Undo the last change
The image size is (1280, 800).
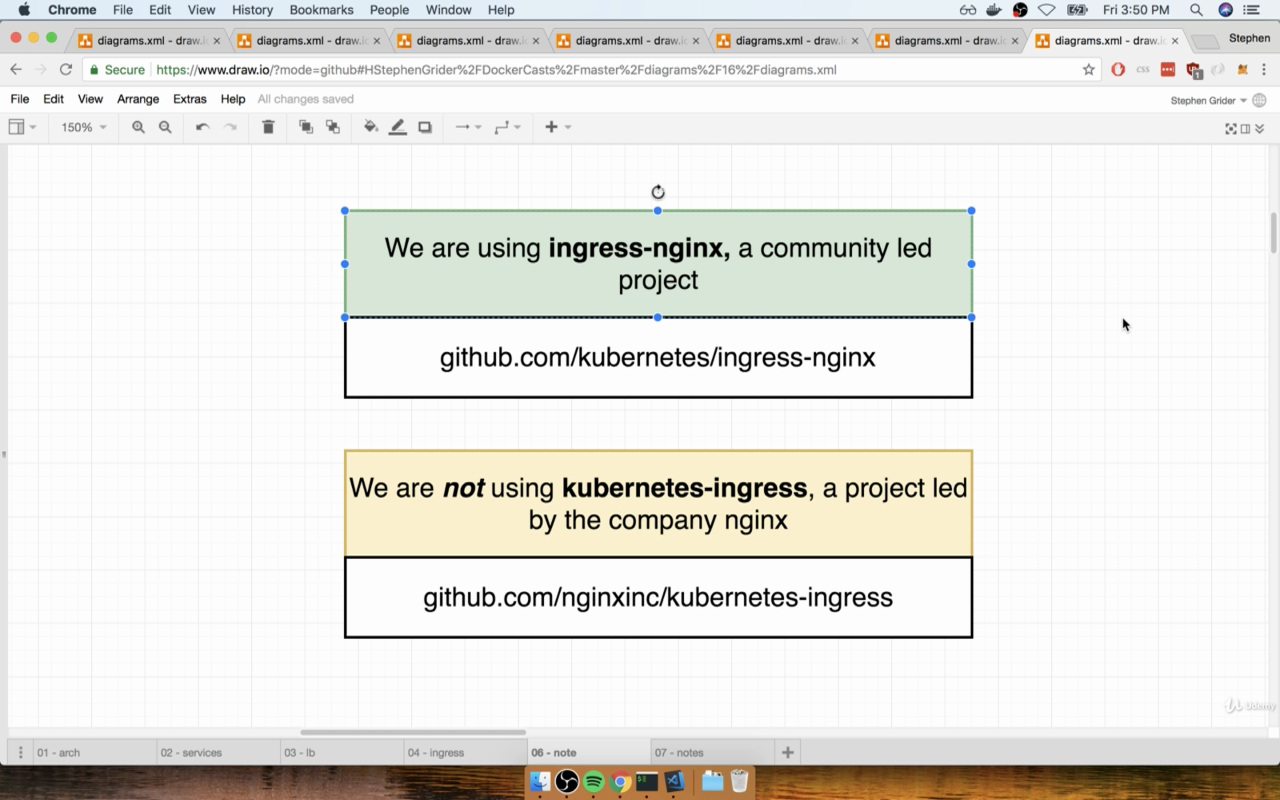tap(202, 127)
